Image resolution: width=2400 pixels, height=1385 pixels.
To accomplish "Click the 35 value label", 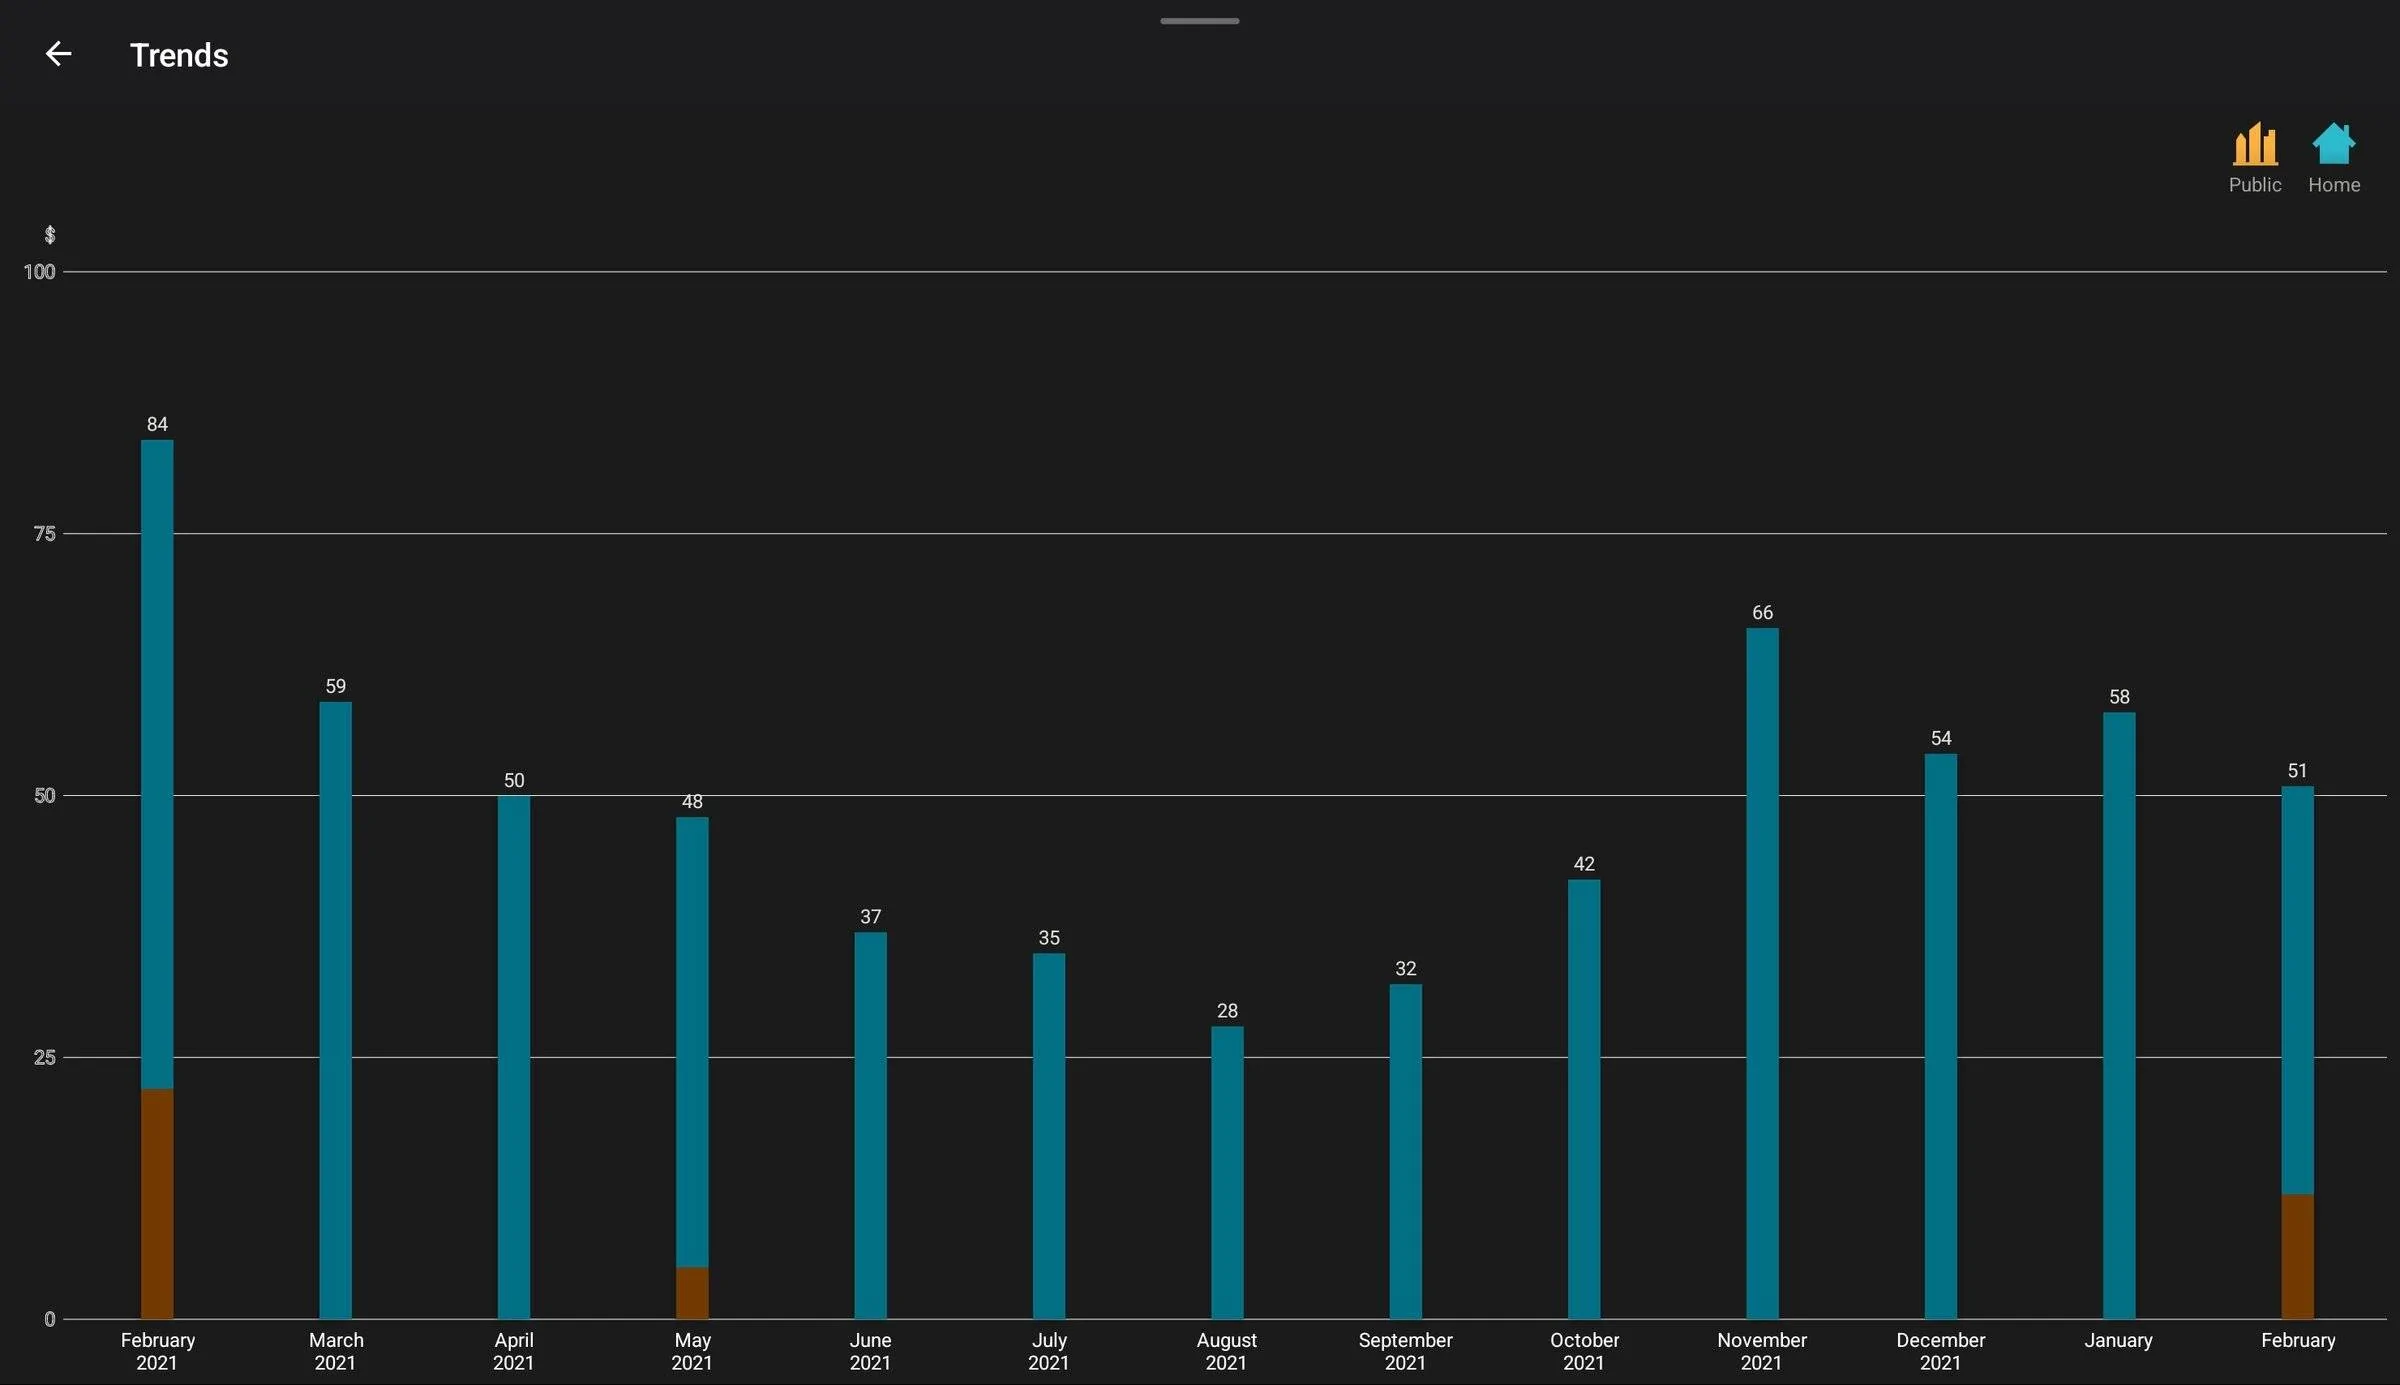I will (1049, 937).
